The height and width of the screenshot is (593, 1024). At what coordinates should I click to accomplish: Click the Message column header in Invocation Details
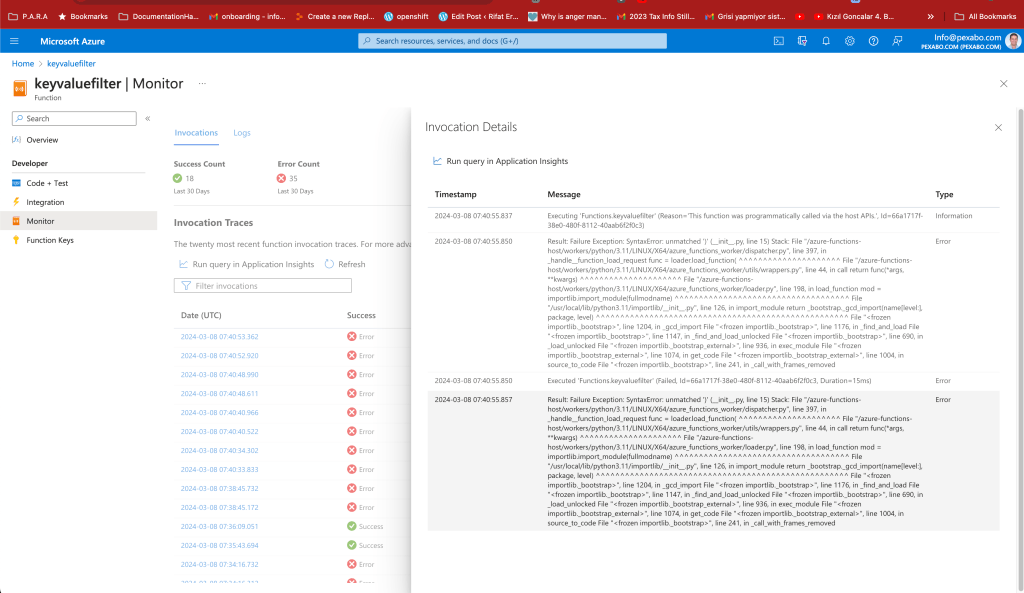point(564,195)
